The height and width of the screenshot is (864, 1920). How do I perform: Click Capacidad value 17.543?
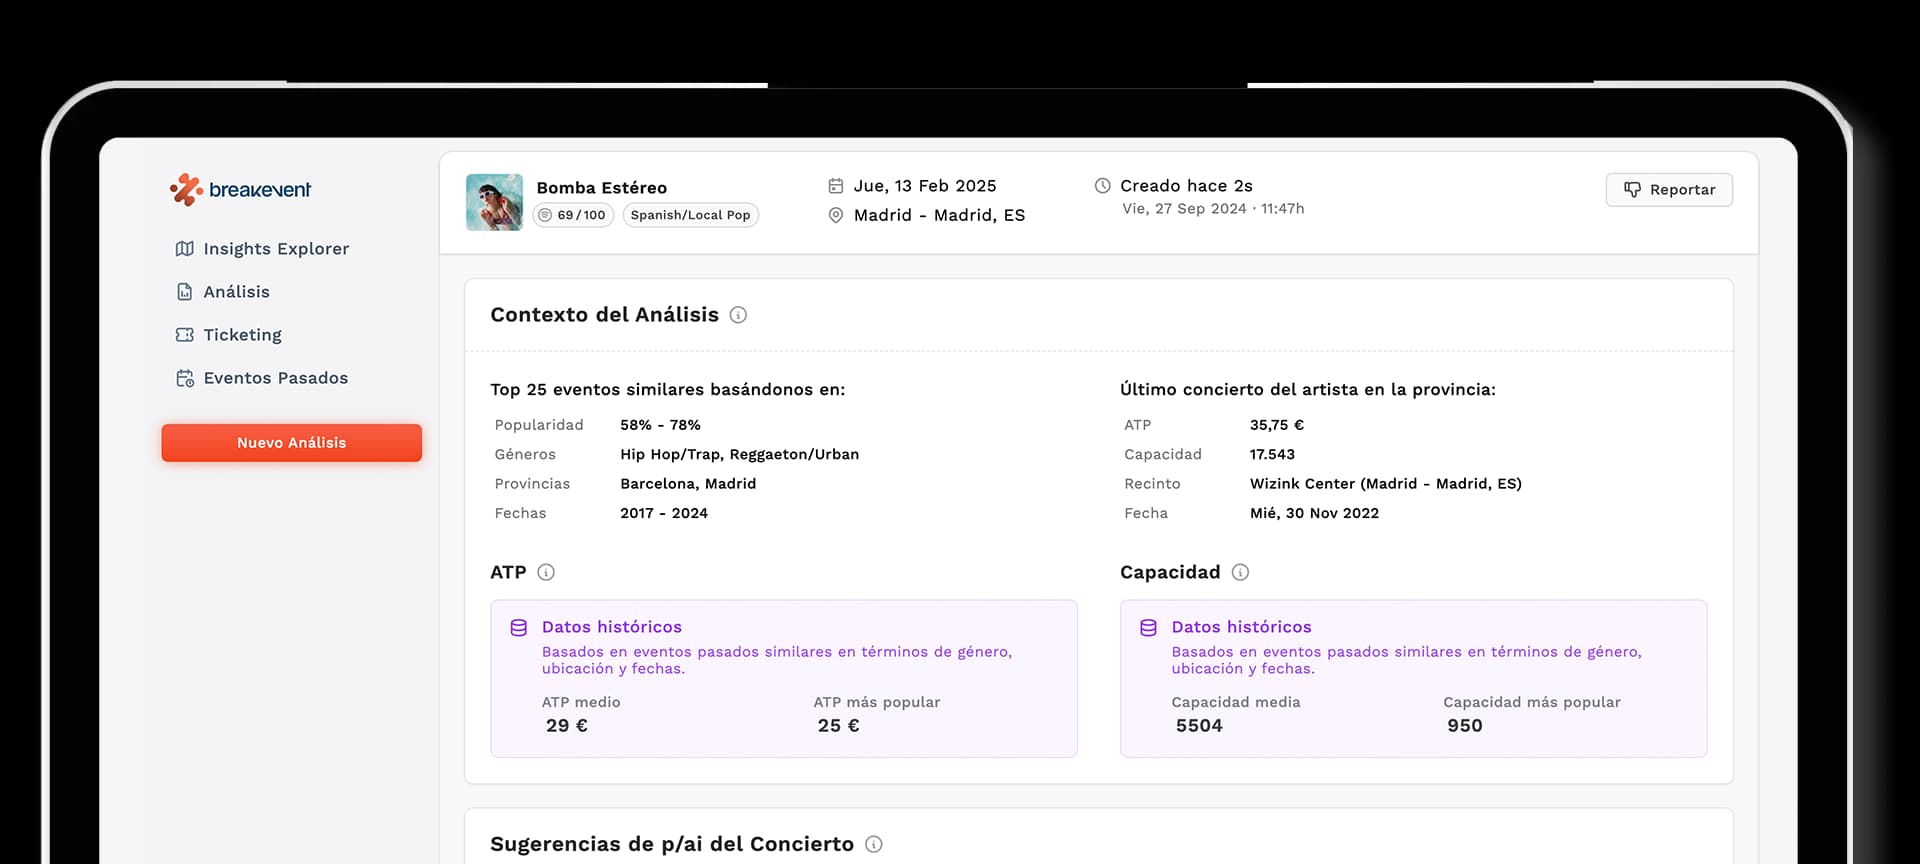tap(1272, 454)
